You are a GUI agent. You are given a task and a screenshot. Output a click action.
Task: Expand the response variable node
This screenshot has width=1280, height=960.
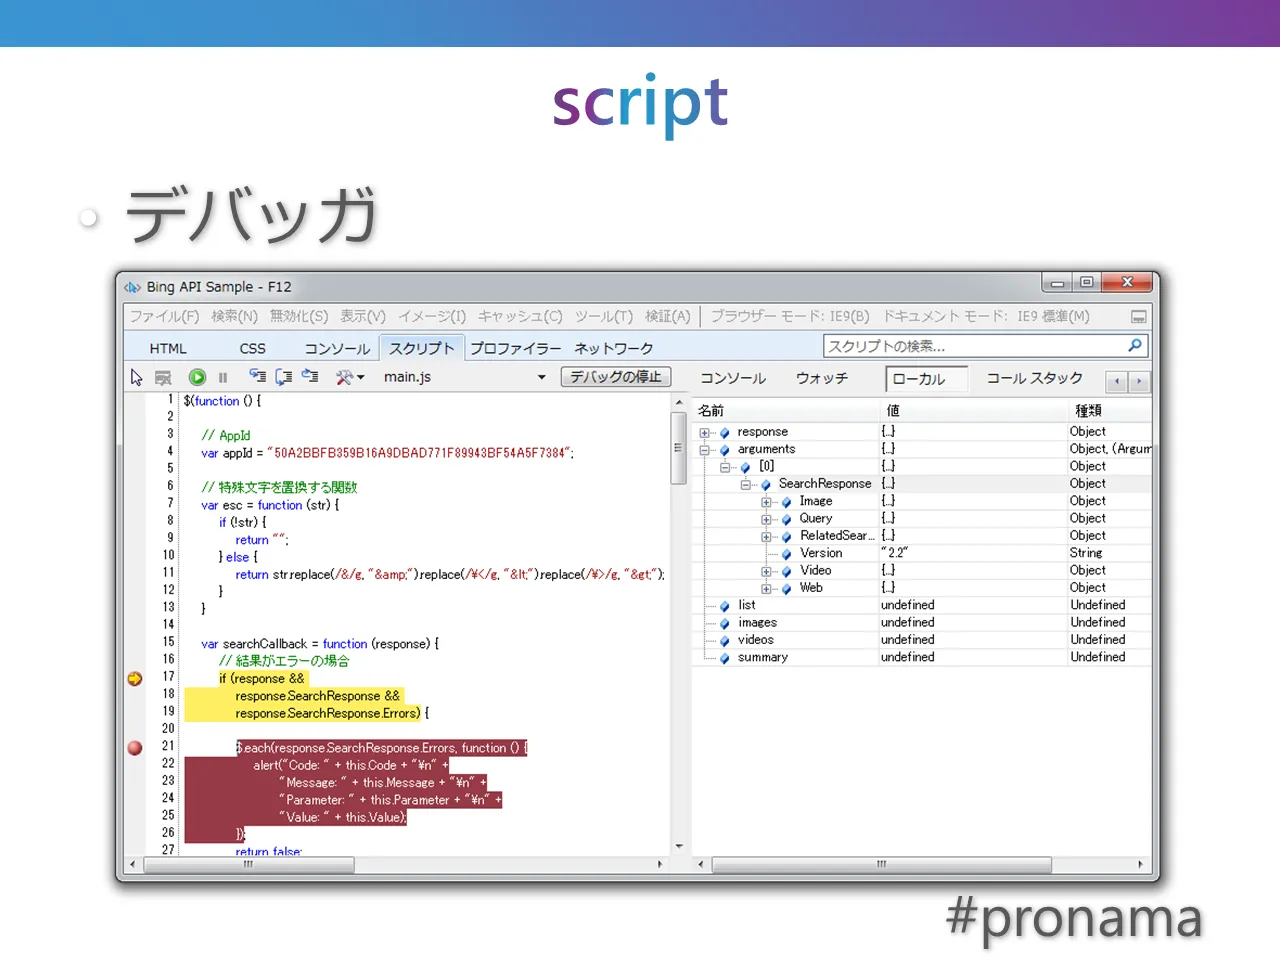[705, 433]
